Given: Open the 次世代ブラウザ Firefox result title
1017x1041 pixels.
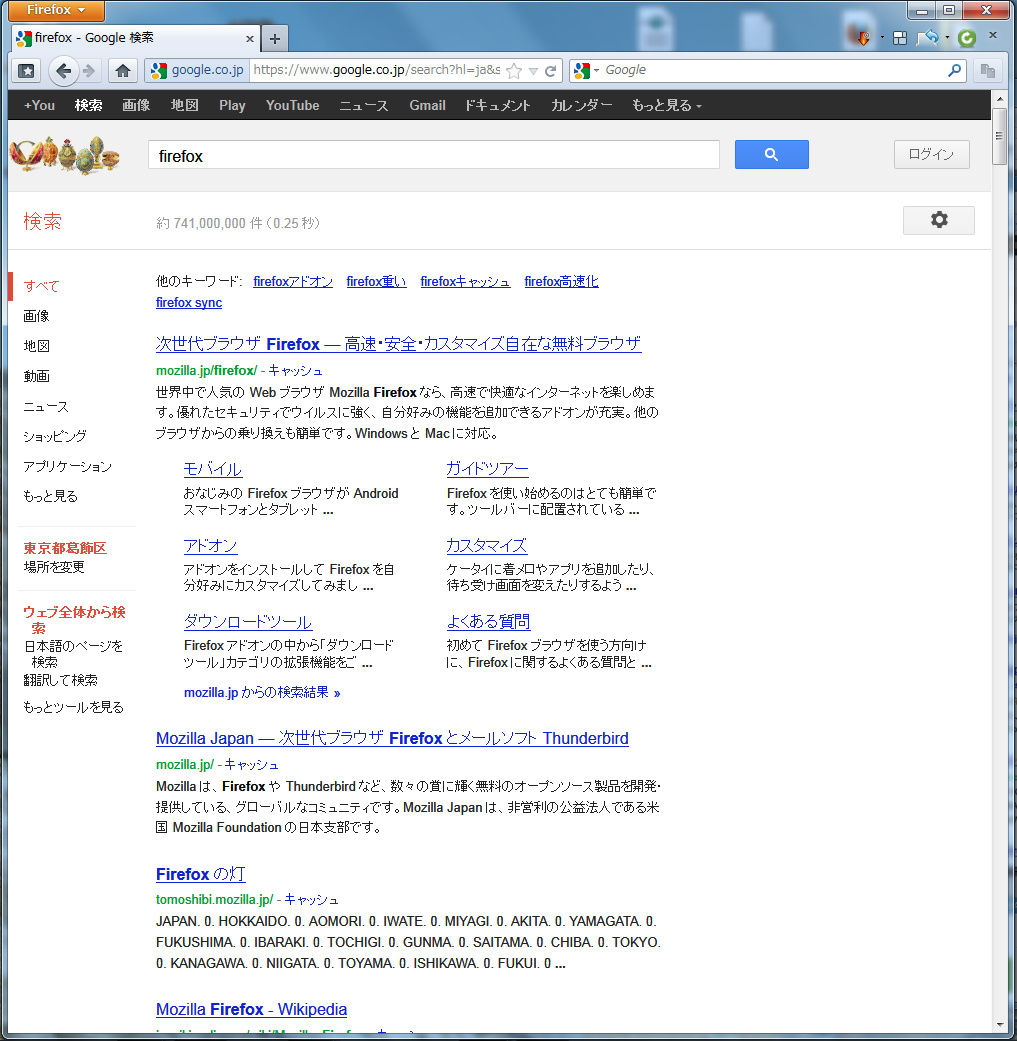Looking at the screenshot, I should click(x=398, y=344).
